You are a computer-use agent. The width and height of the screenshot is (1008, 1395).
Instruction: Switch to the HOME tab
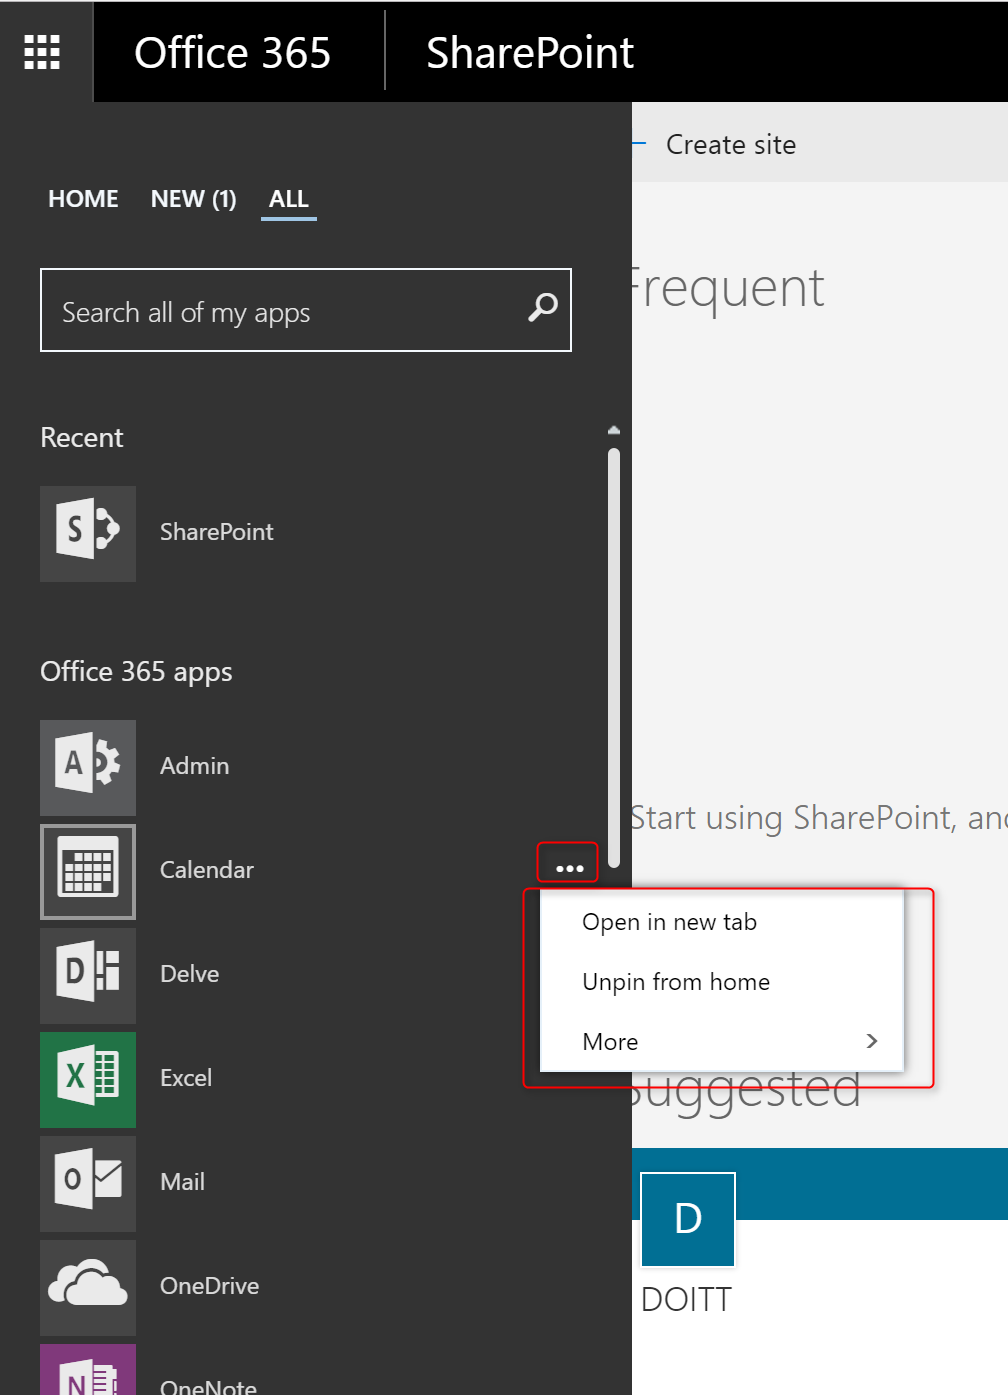[83, 199]
